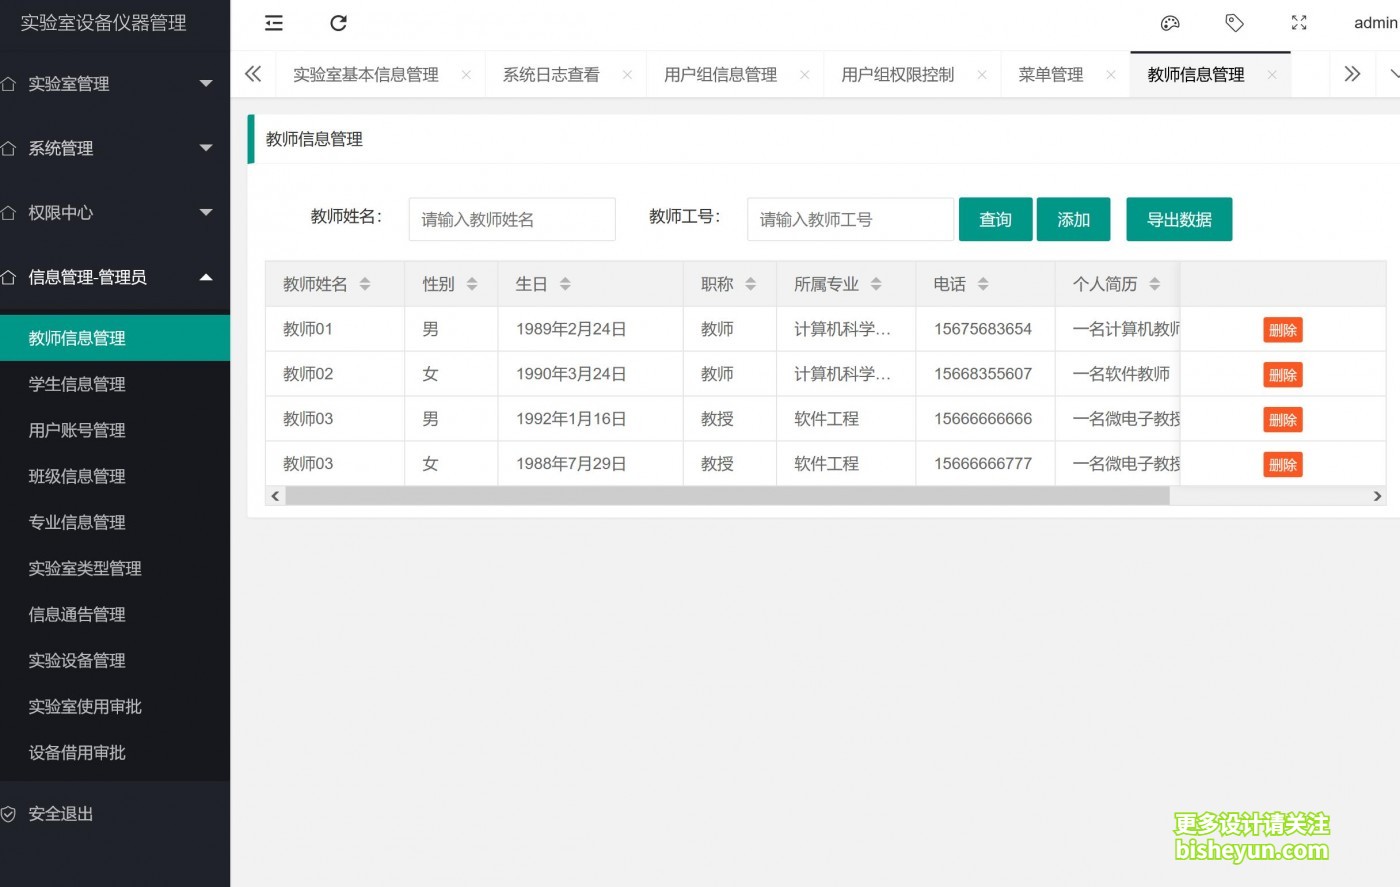Click the home icon beside 系统管理

pos(8,148)
